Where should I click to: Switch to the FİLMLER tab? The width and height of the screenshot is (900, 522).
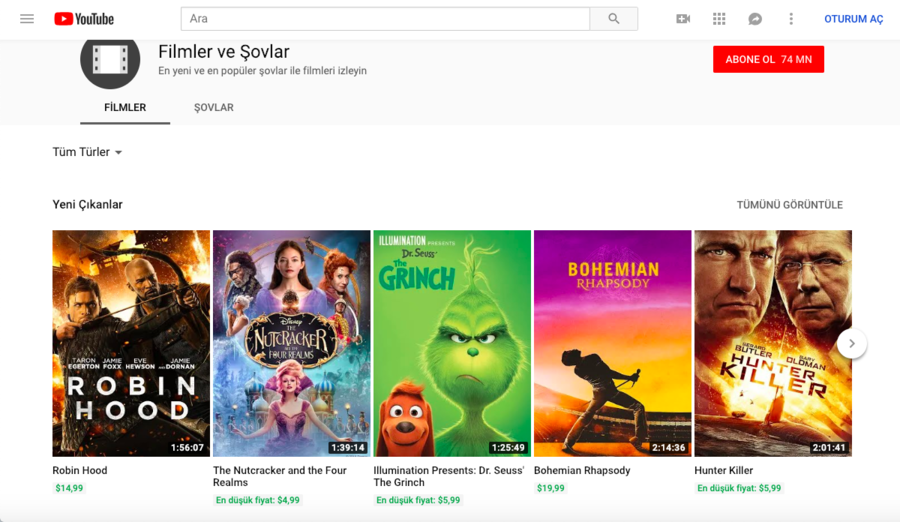[x=125, y=107]
